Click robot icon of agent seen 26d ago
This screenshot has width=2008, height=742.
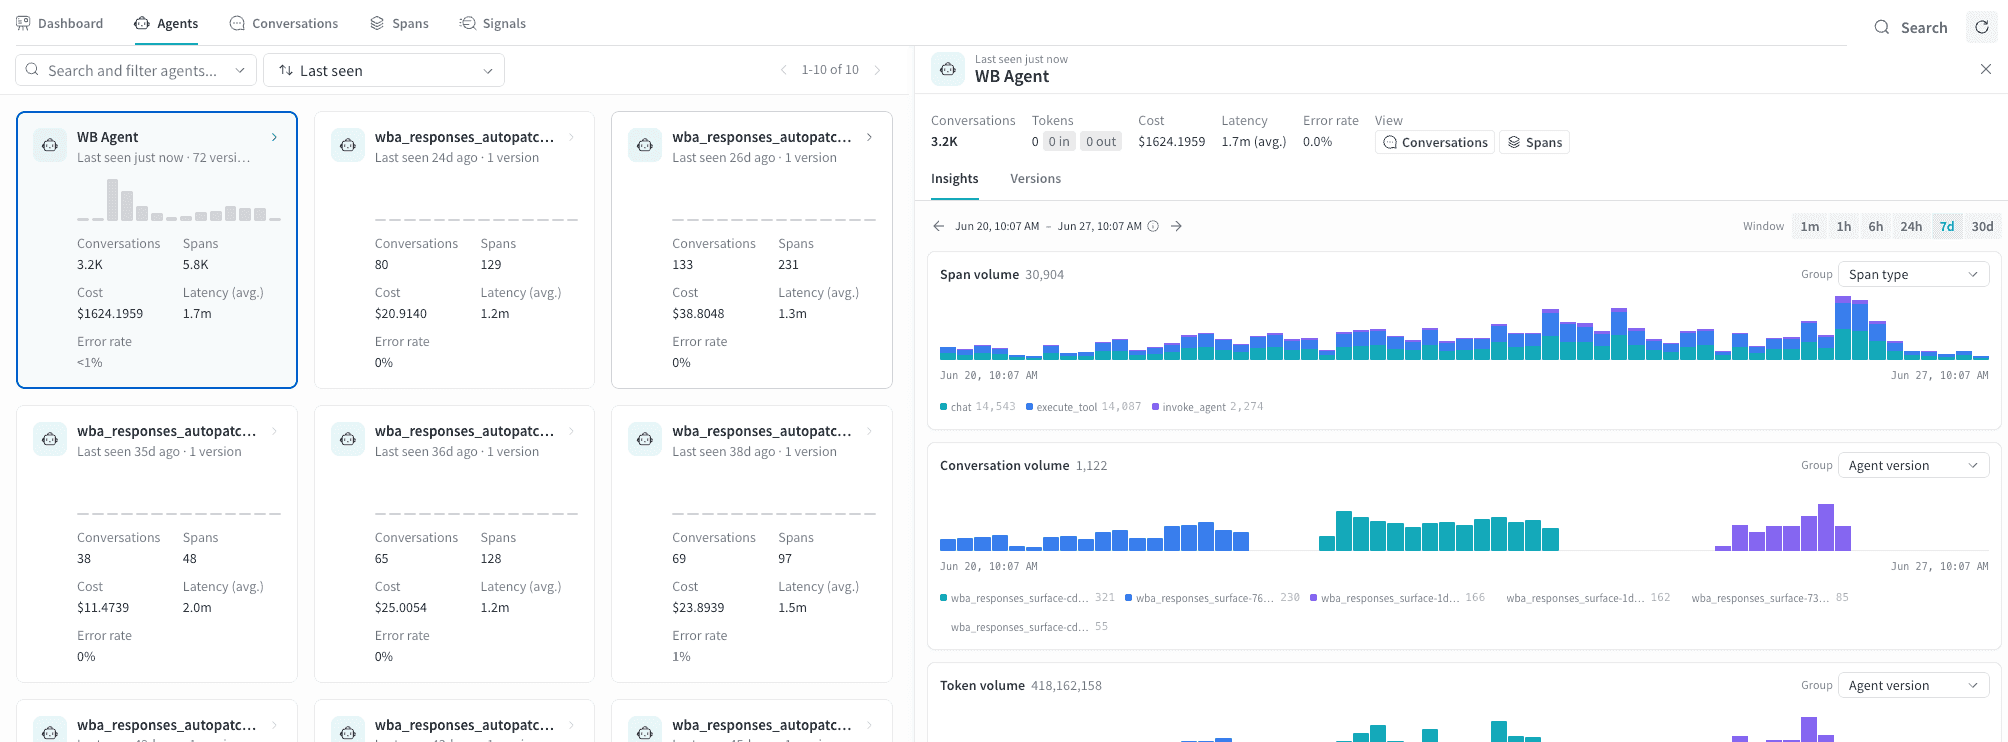tap(645, 145)
